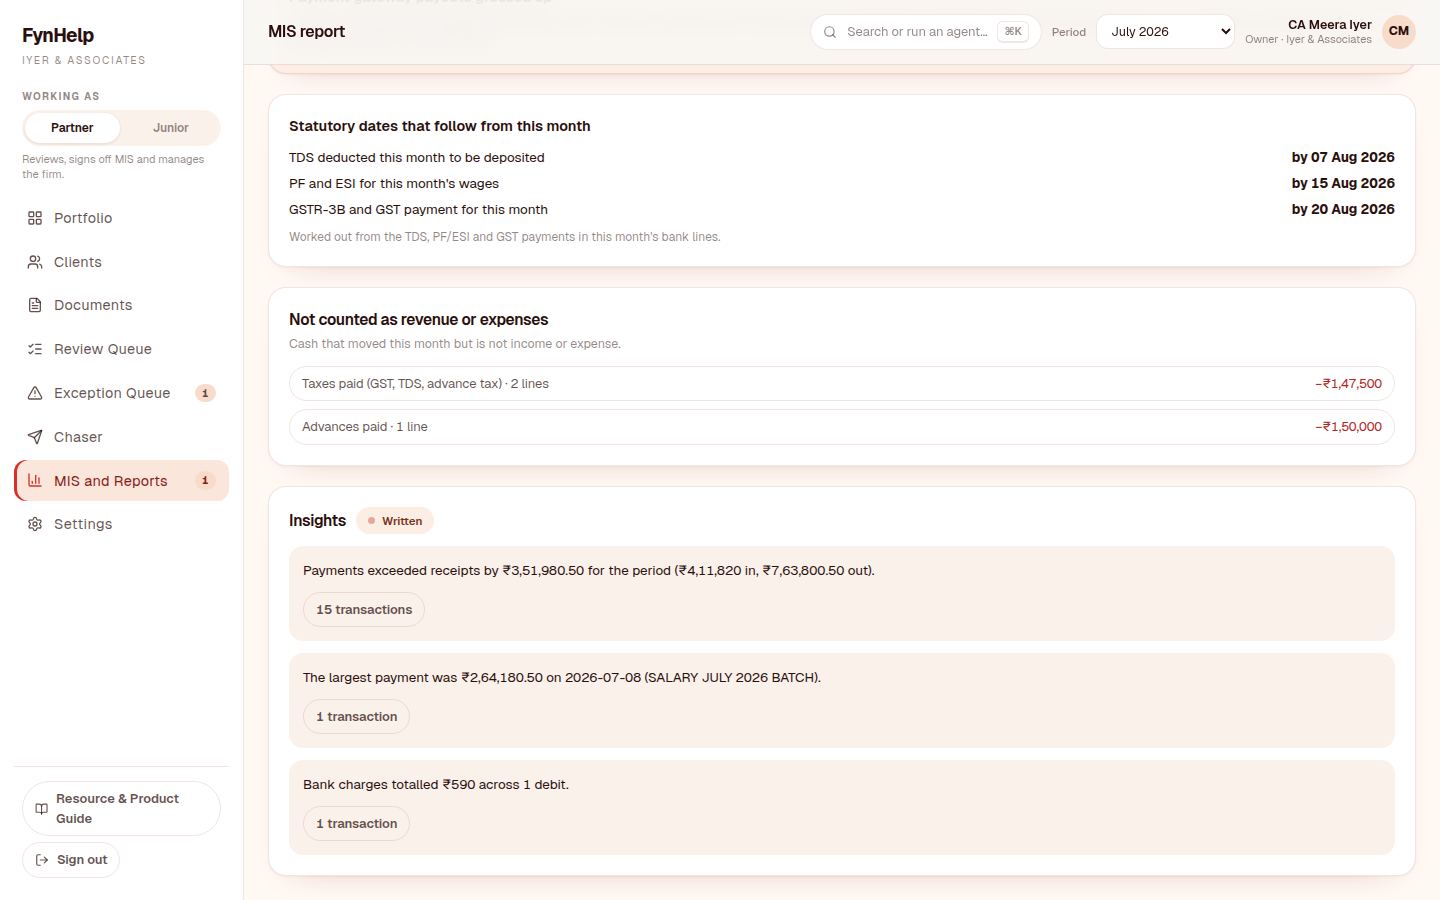Viewport: 1440px width, 900px height.
Task: Navigate to Review Queue
Action: pos(121,349)
